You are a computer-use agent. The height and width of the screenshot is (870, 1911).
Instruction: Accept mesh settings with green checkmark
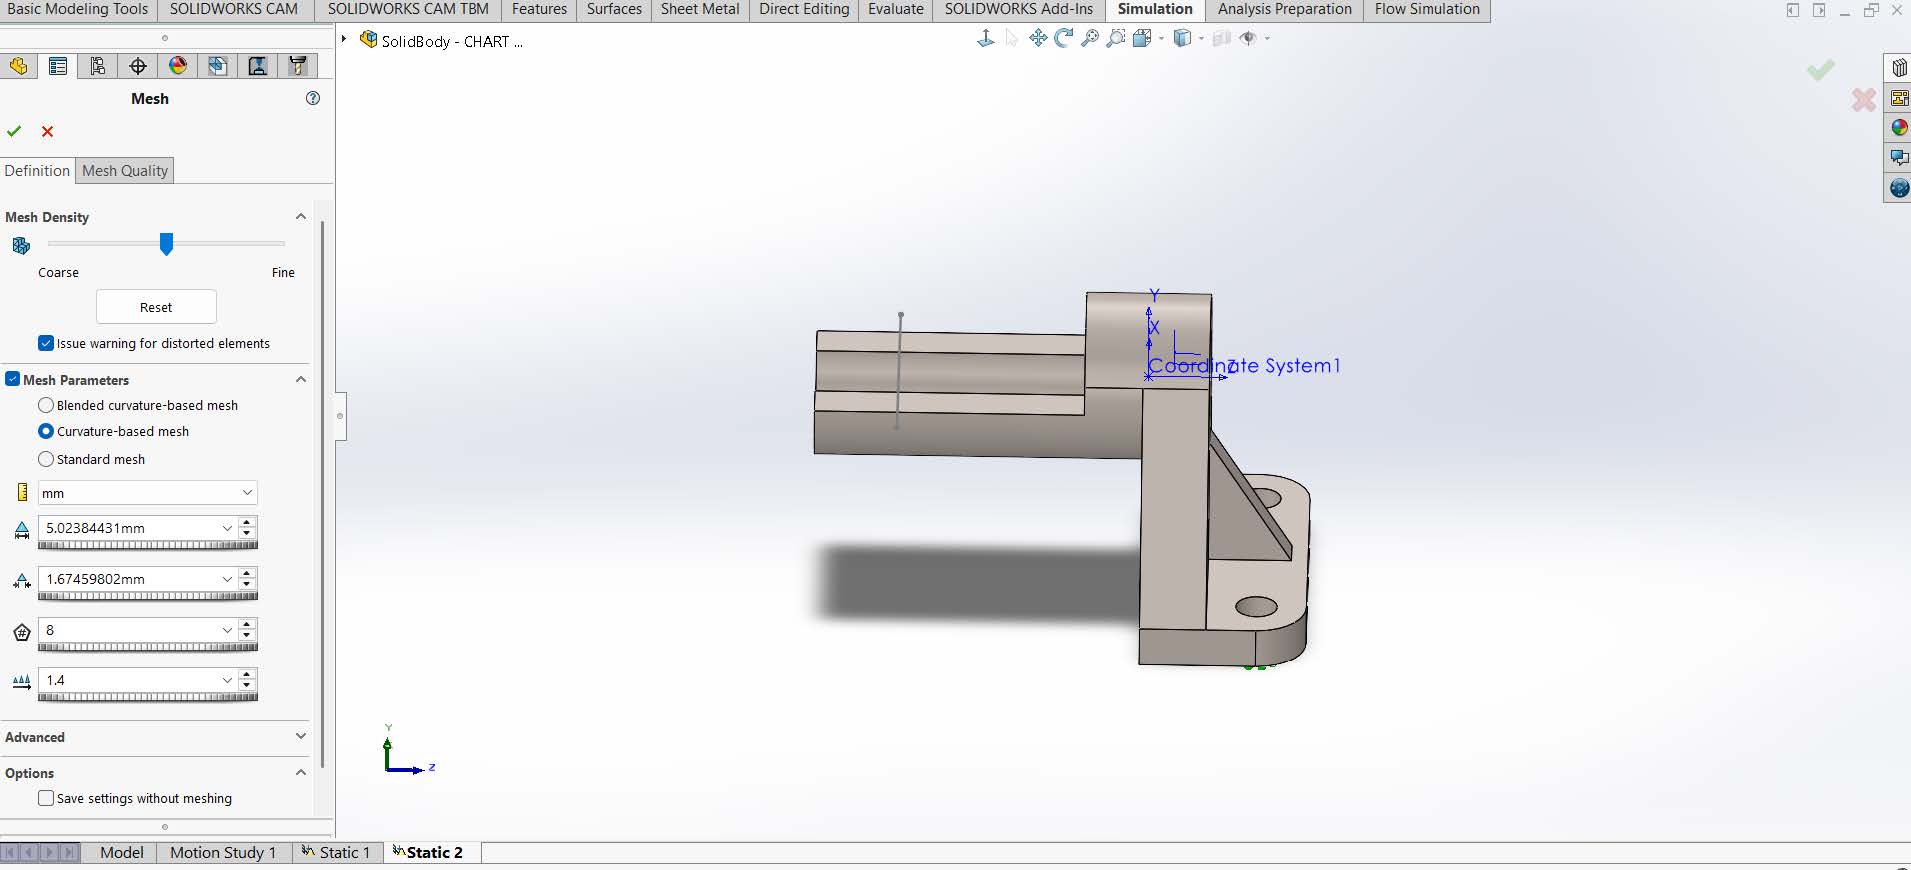[x=14, y=131]
